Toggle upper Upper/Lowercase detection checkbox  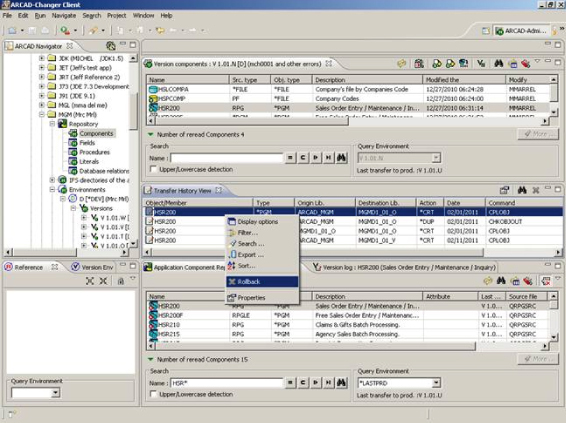pyautogui.click(x=153, y=169)
